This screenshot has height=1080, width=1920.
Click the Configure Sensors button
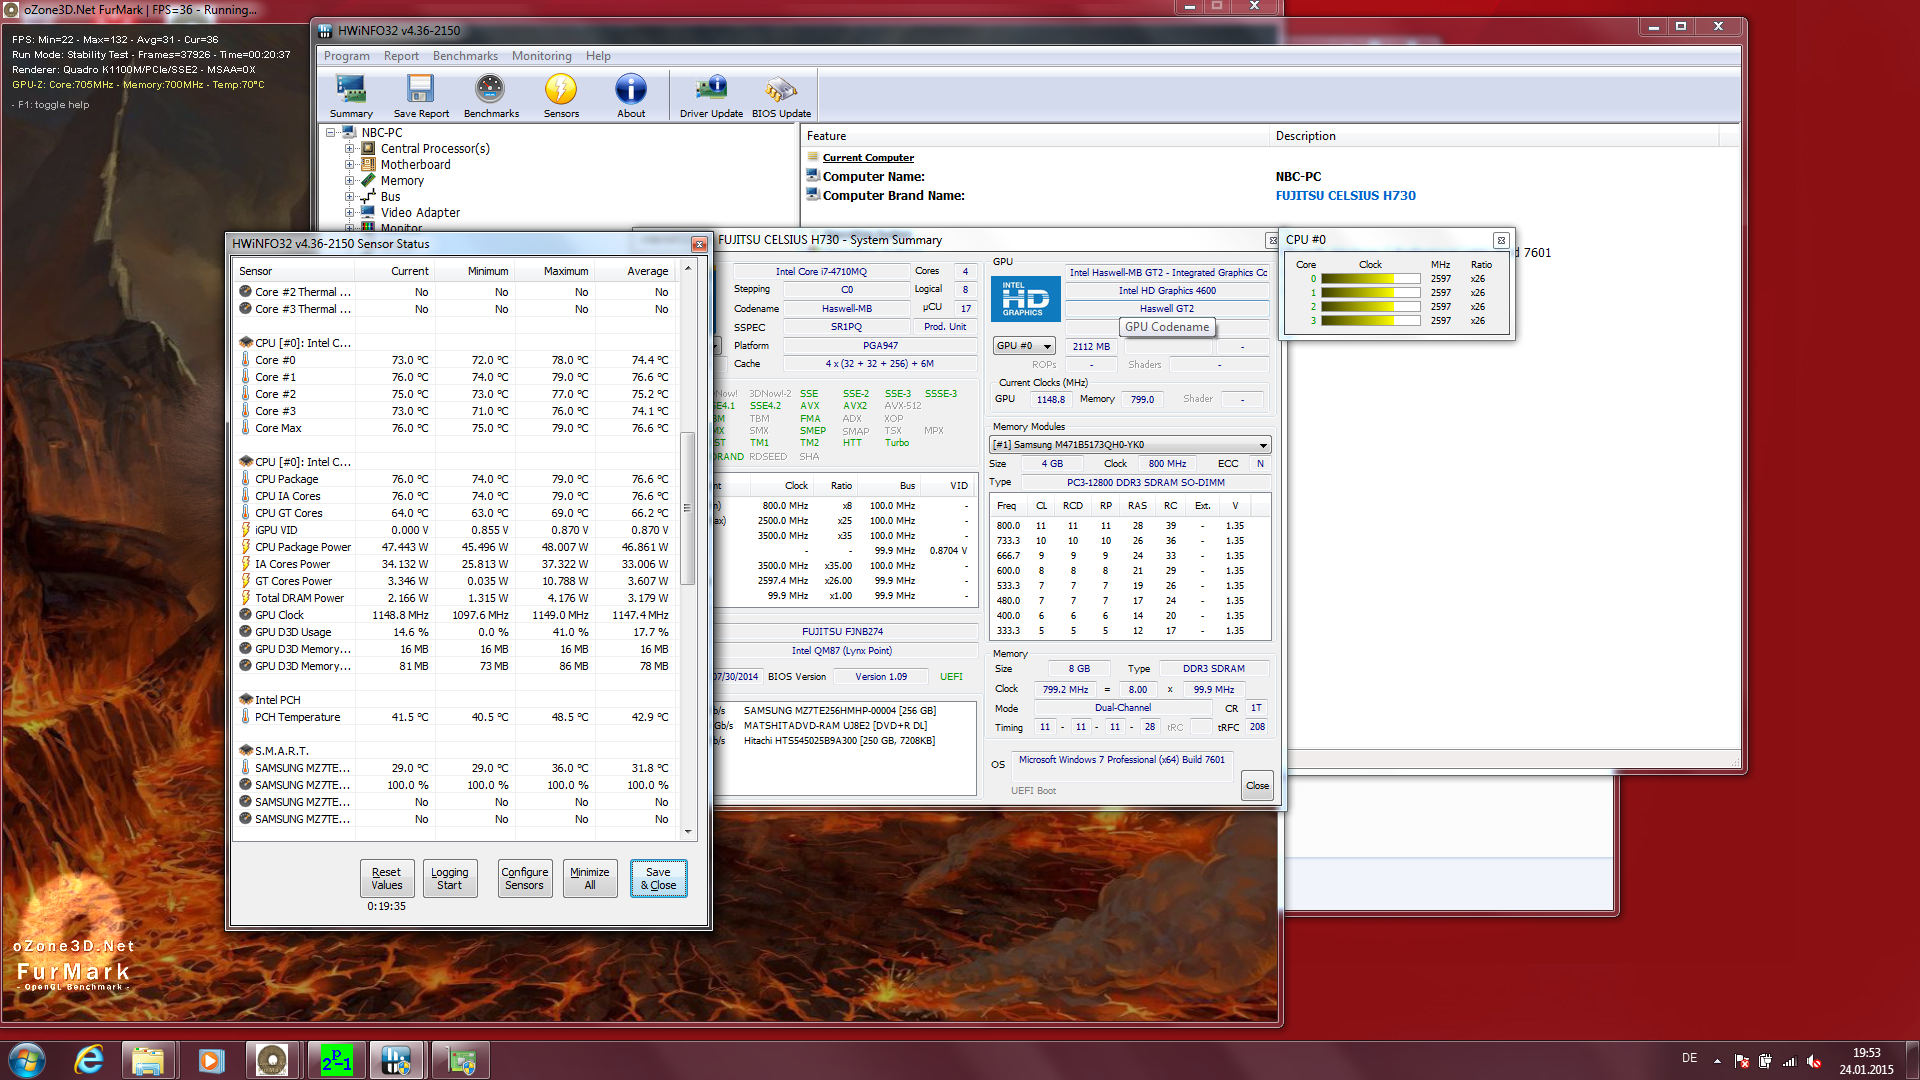tap(524, 878)
